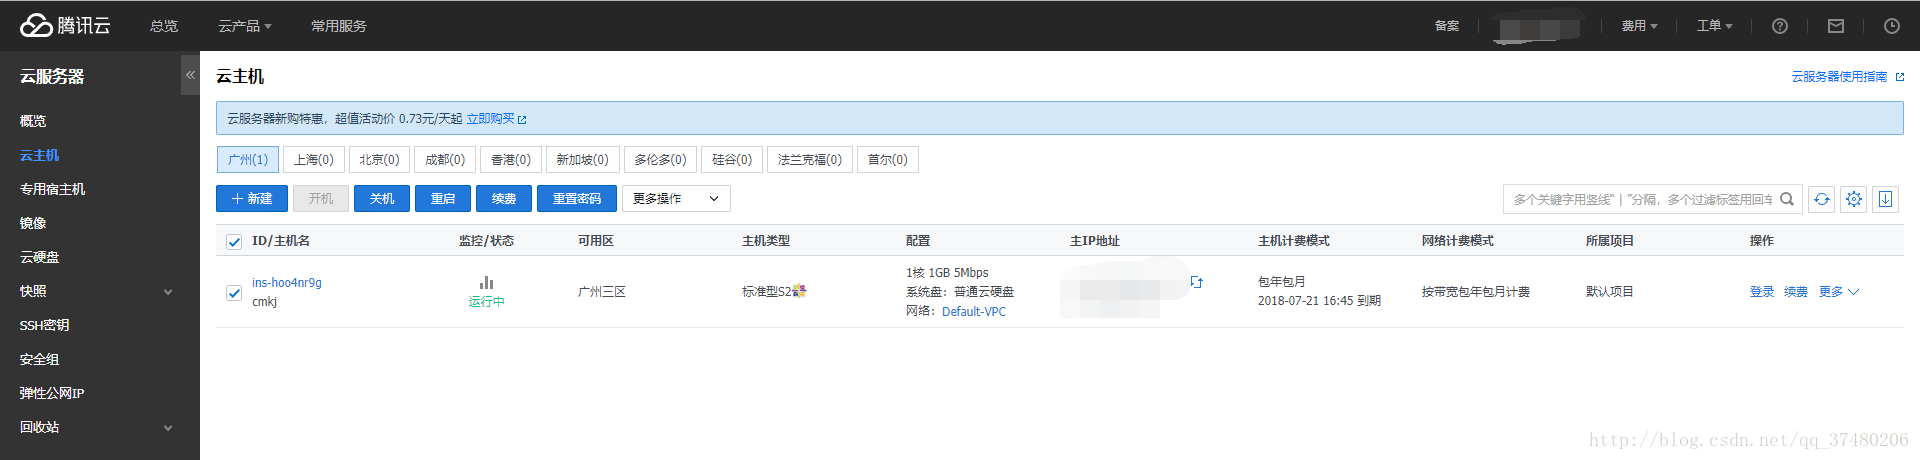Click the 主机计费模式 column header
Image resolution: width=1920 pixels, height=460 pixels.
[x=1294, y=241]
